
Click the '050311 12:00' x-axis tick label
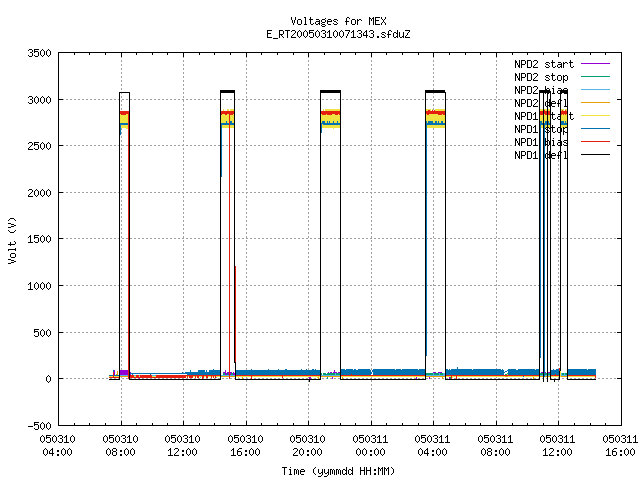(x=558, y=446)
